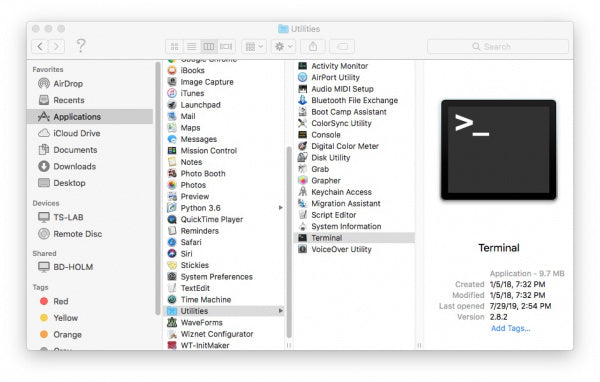Image resolution: width=600 pixels, height=382 pixels.
Task: Click the Add Tags link
Action: coord(510,328)
